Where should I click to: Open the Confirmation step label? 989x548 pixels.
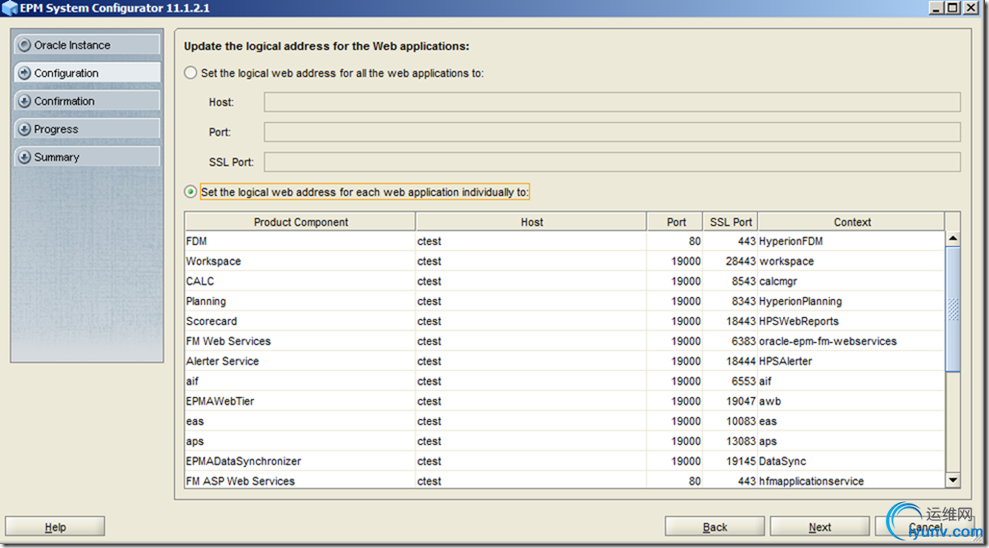pyautogui.click(x=64, y=101)
